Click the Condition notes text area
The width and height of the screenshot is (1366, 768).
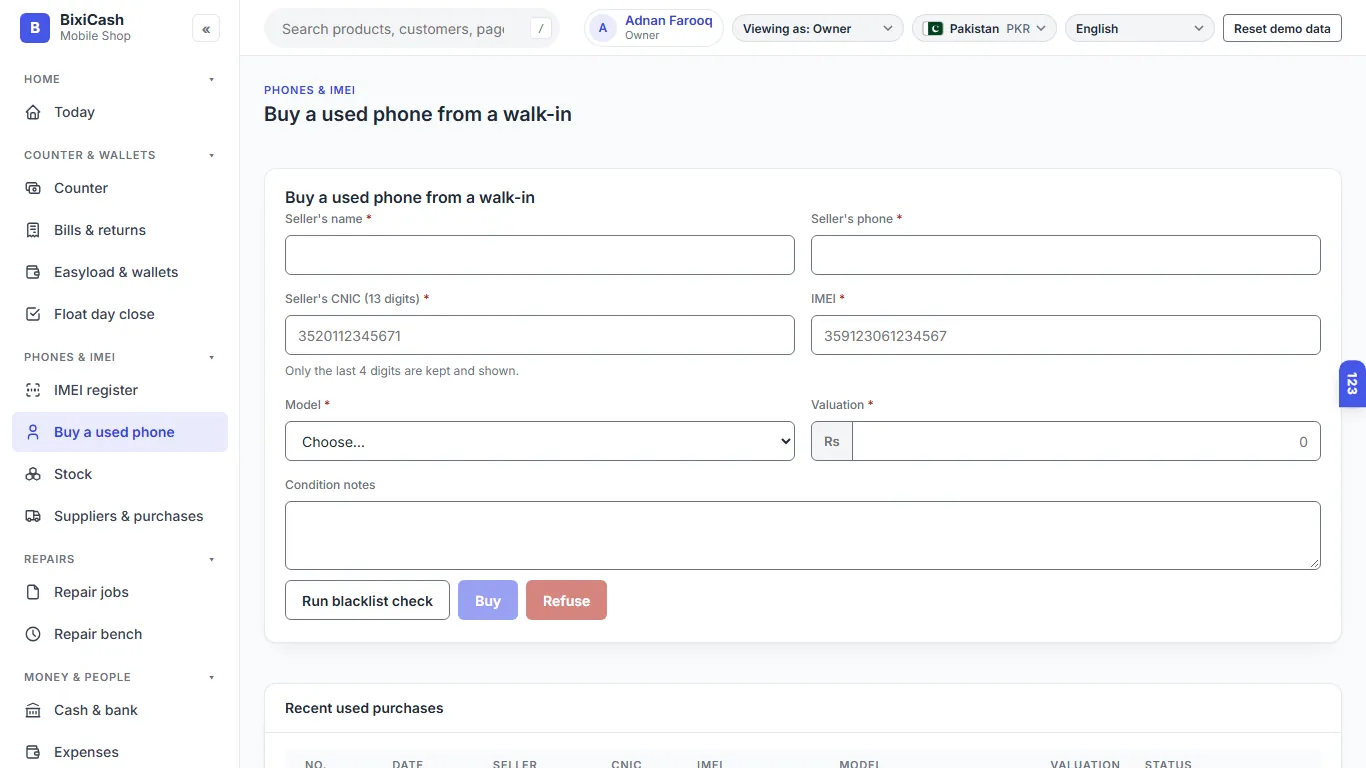(x=803, y=535)
